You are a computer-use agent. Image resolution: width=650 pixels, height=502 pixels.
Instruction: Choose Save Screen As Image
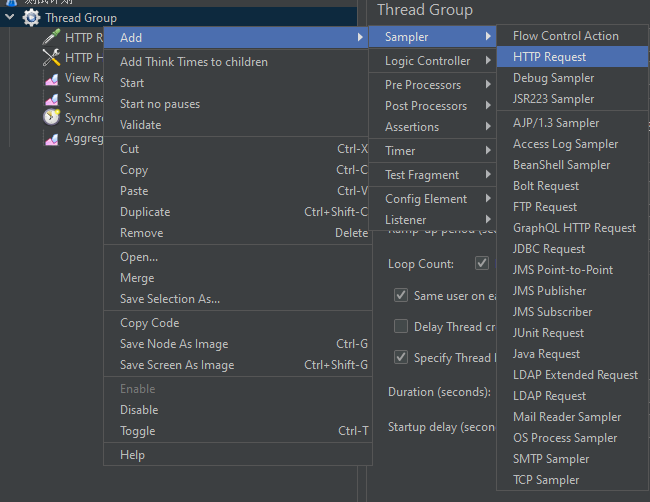point(238,364)
